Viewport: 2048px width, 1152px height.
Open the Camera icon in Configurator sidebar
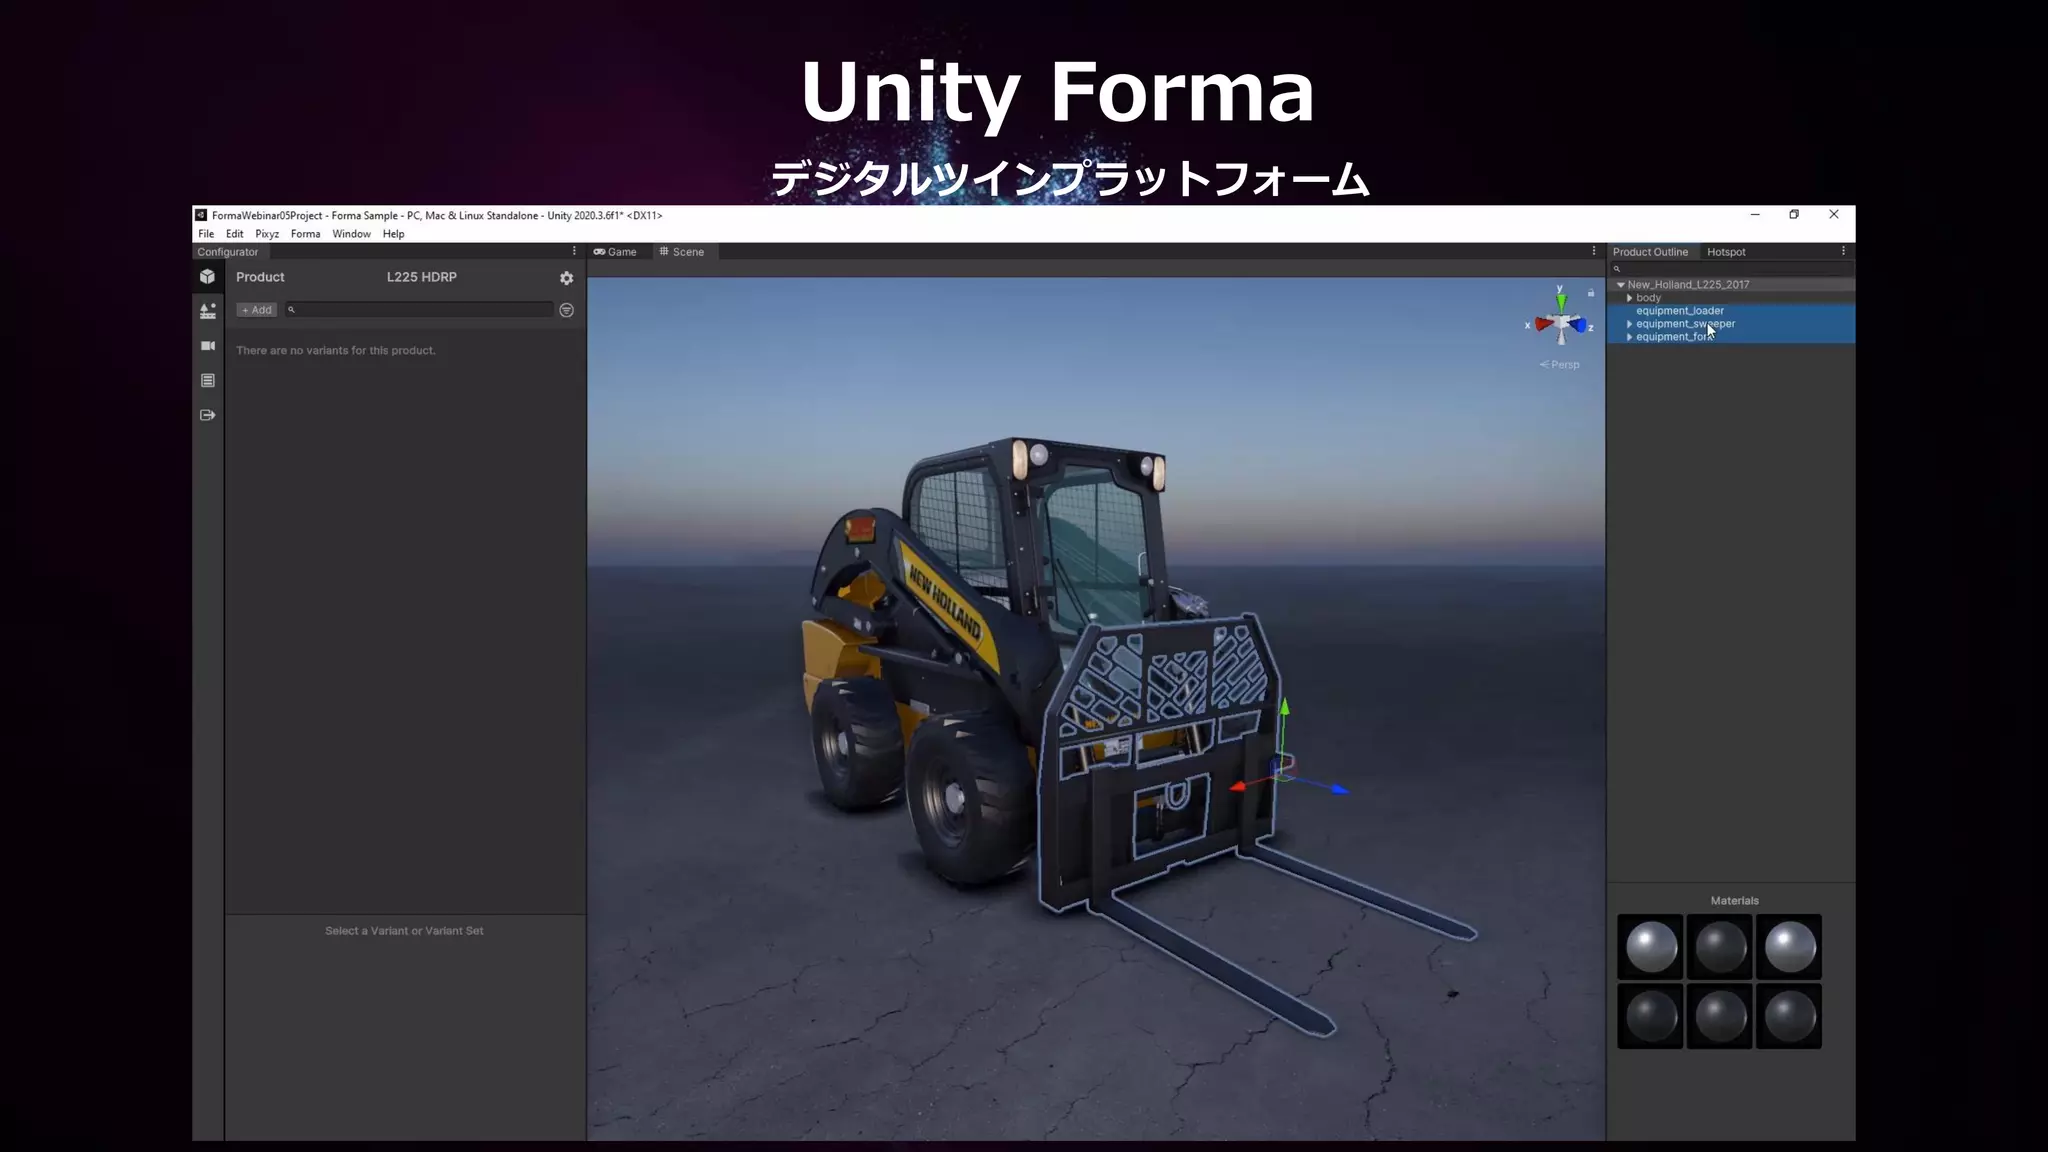click(x=207, y=346)
